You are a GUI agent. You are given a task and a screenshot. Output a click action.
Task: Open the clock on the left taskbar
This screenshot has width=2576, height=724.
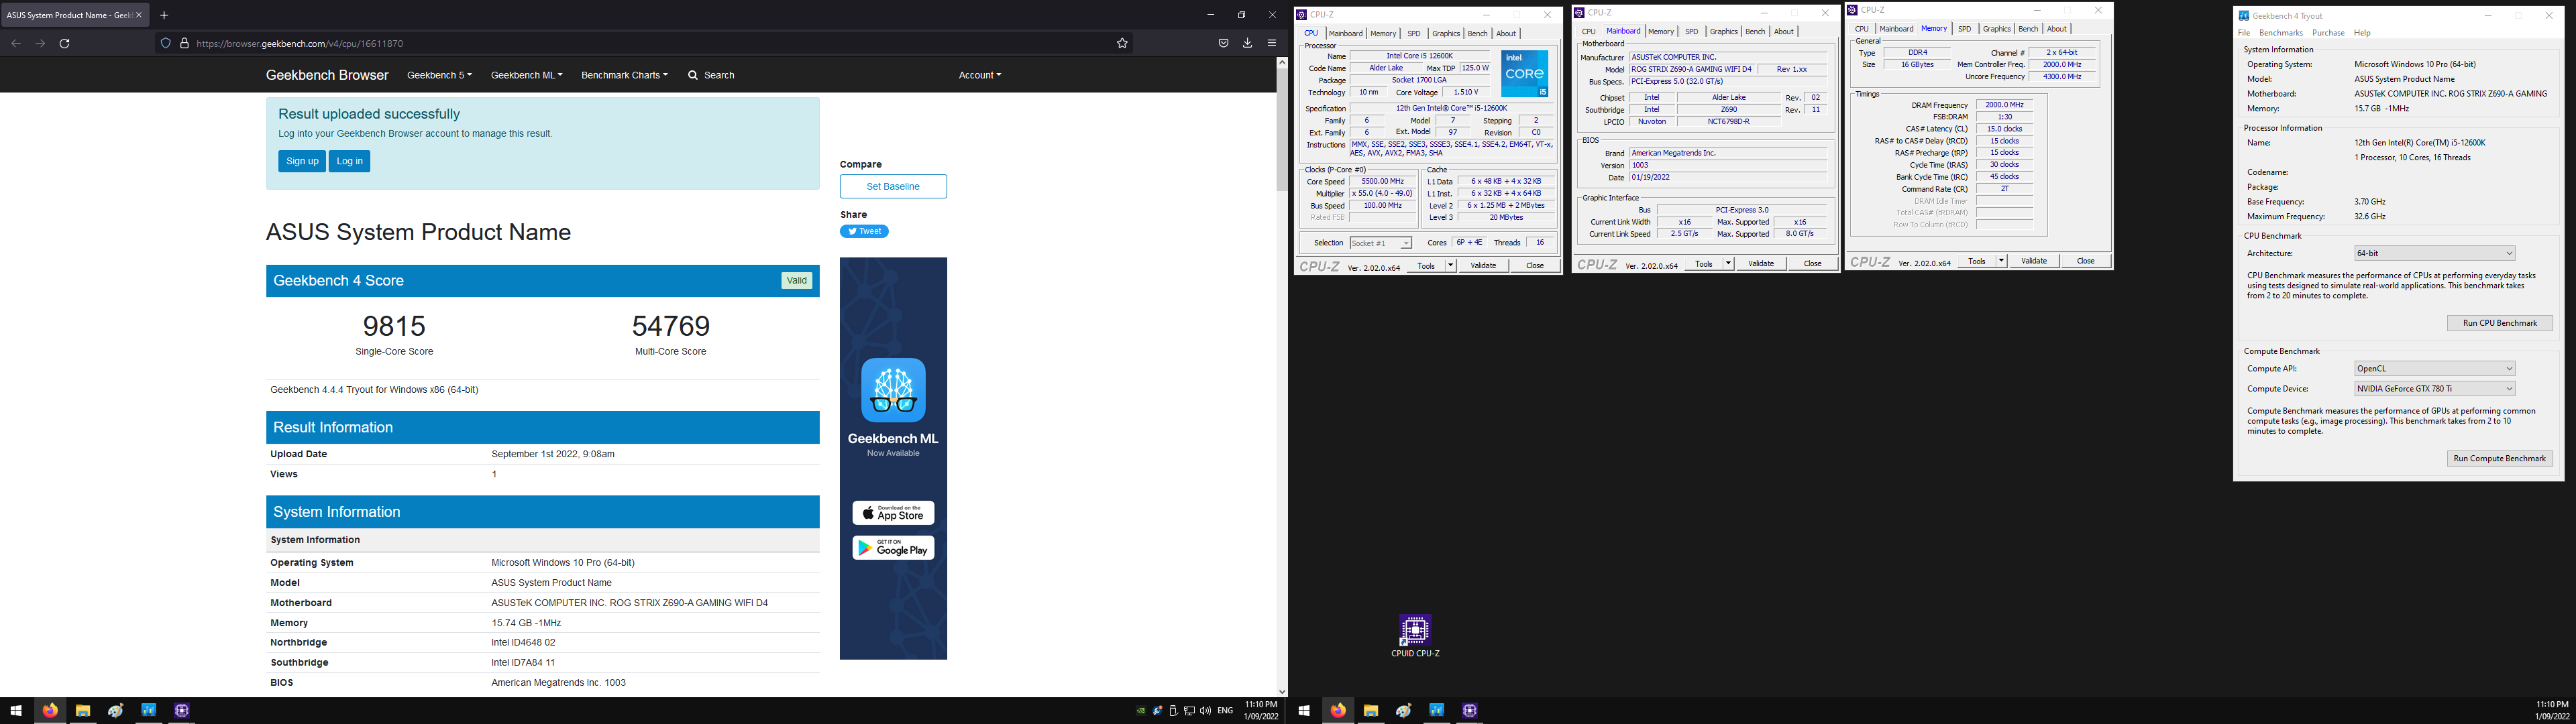pyautogui.click(x=1261, y=711)
